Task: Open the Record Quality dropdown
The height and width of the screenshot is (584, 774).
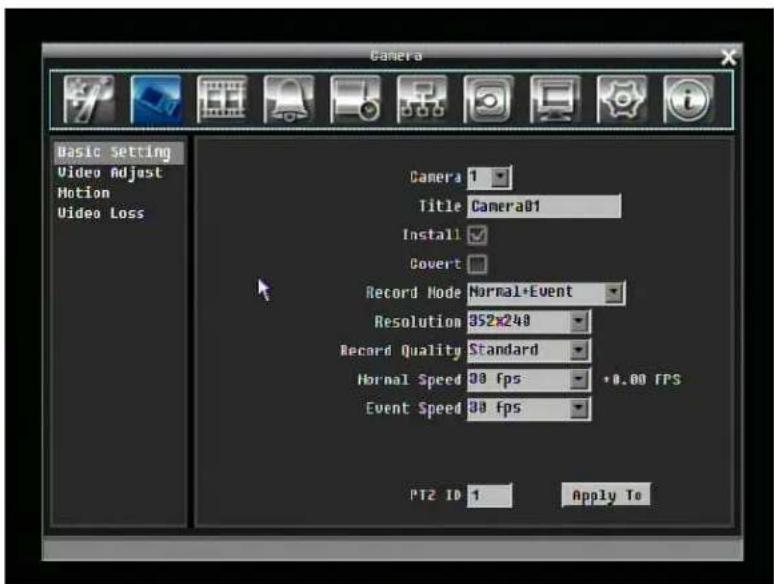Action: [529, 351]
